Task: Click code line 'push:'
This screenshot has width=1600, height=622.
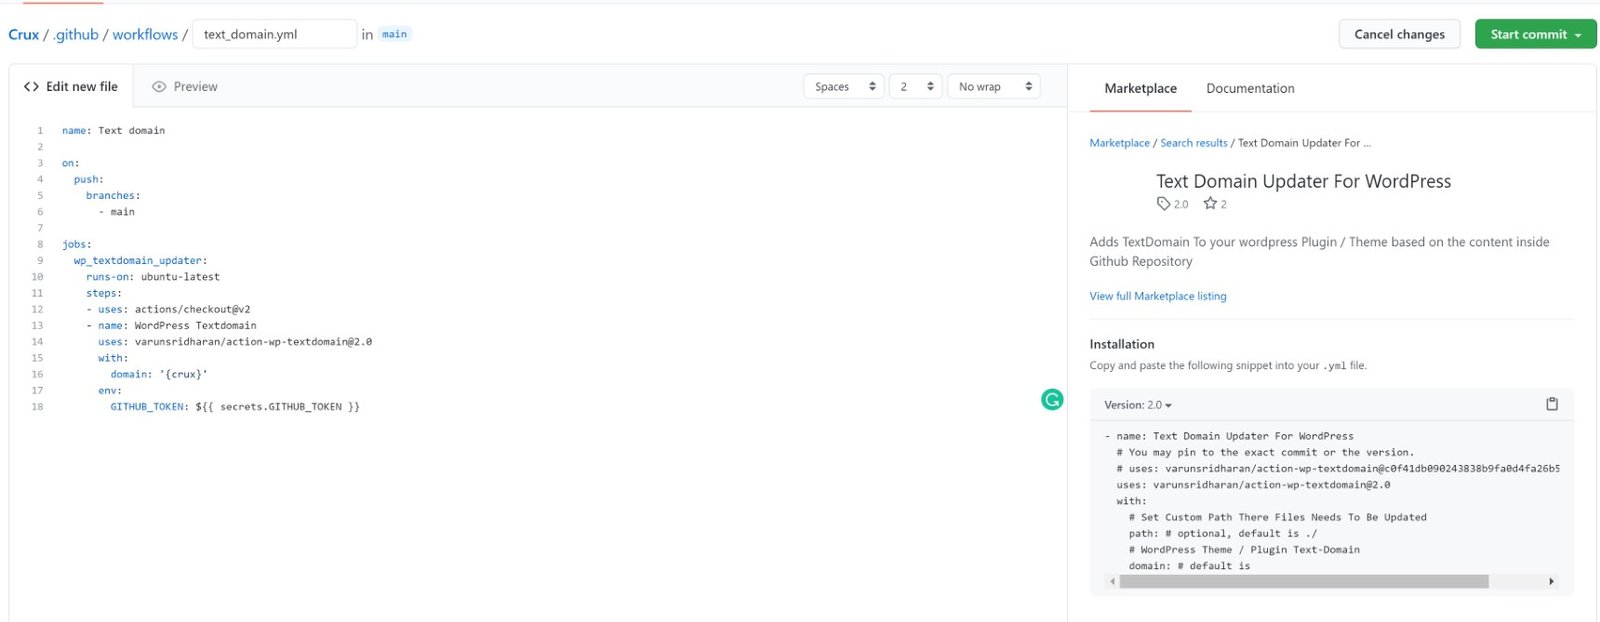Action: pos(88,180)
